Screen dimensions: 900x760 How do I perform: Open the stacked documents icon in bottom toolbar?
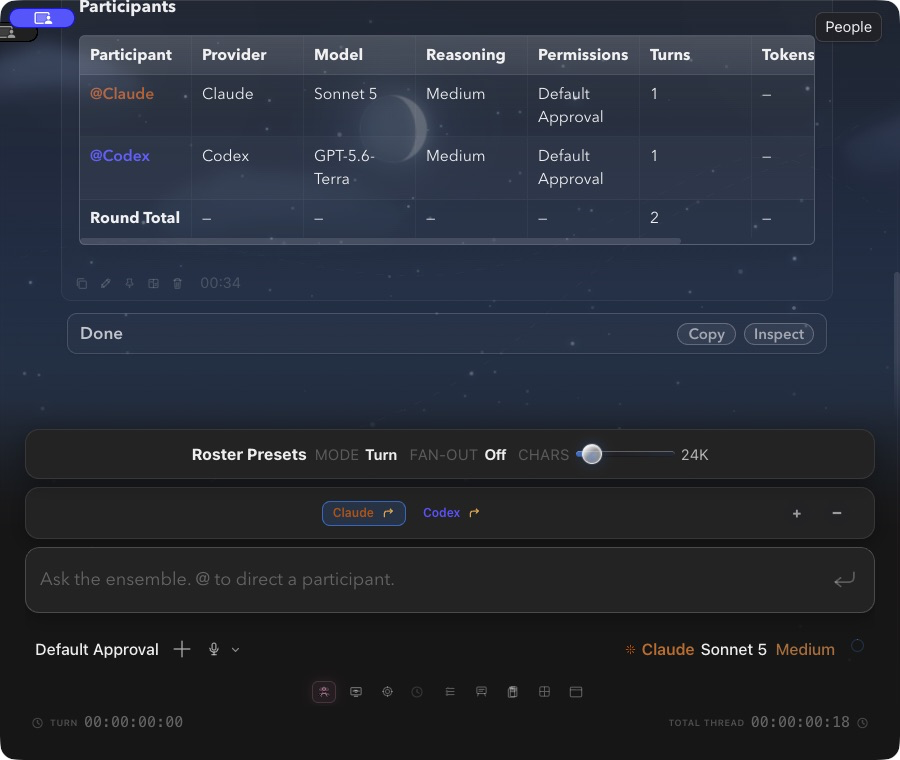513,692
